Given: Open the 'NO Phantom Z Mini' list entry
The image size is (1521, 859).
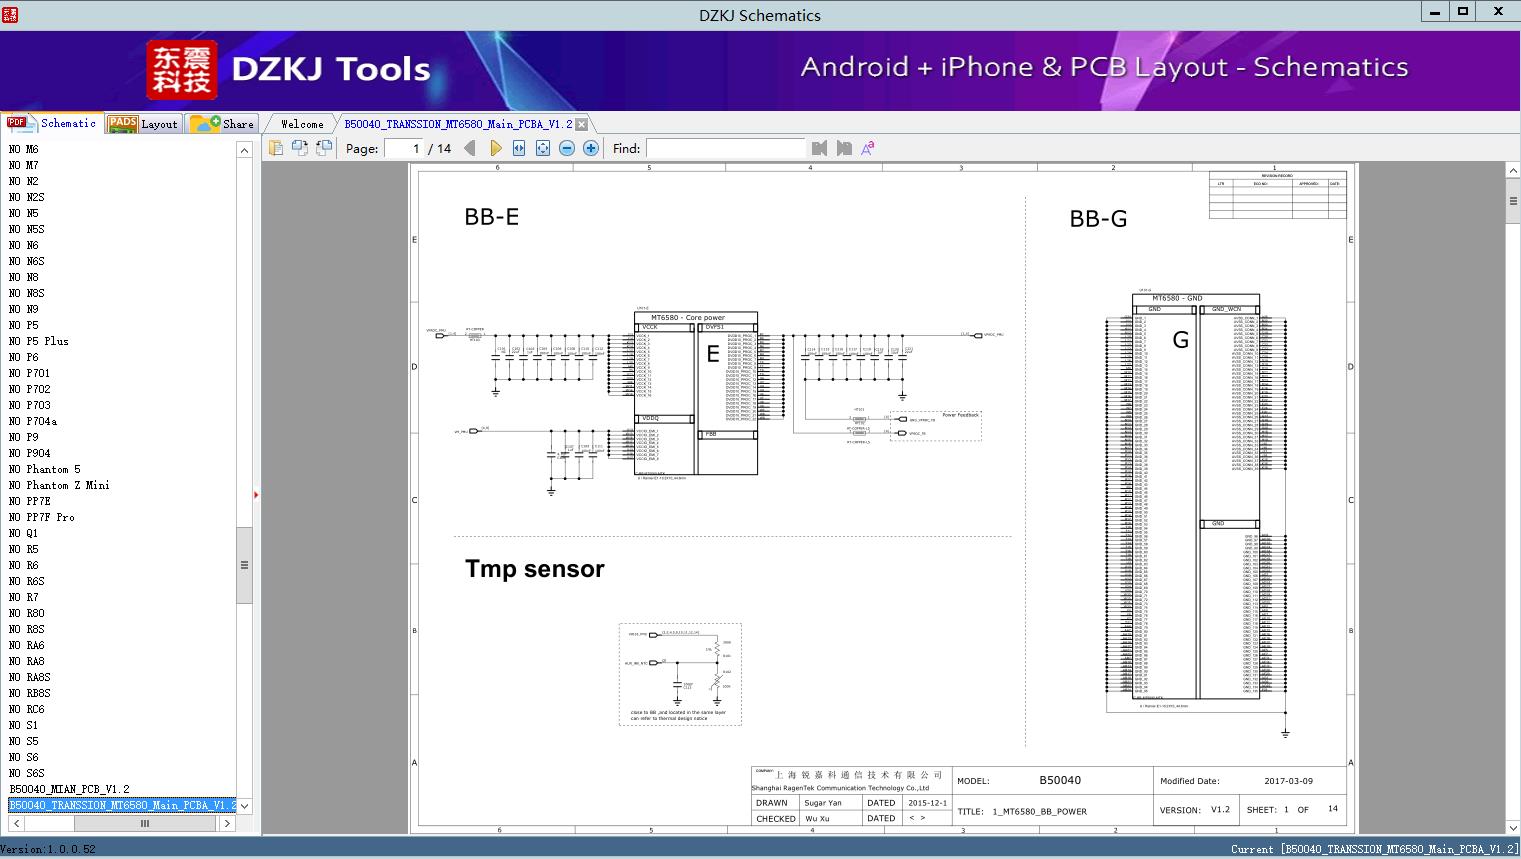Looking at the screenshot, I should point(60,485).
